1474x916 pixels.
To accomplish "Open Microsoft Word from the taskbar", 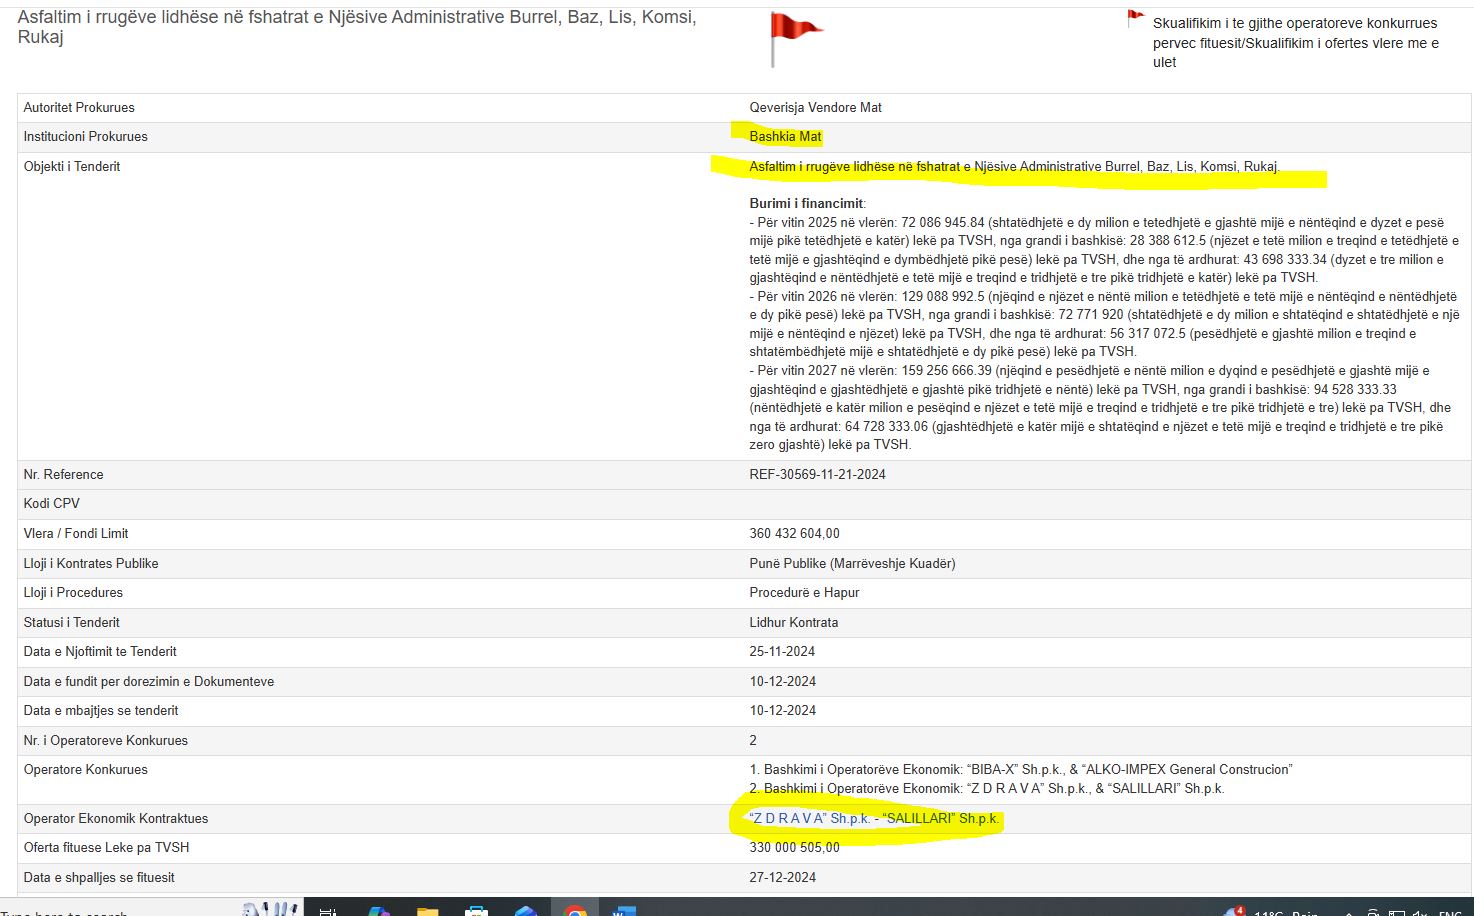I will pyautogui.click(x=623, y=911).
